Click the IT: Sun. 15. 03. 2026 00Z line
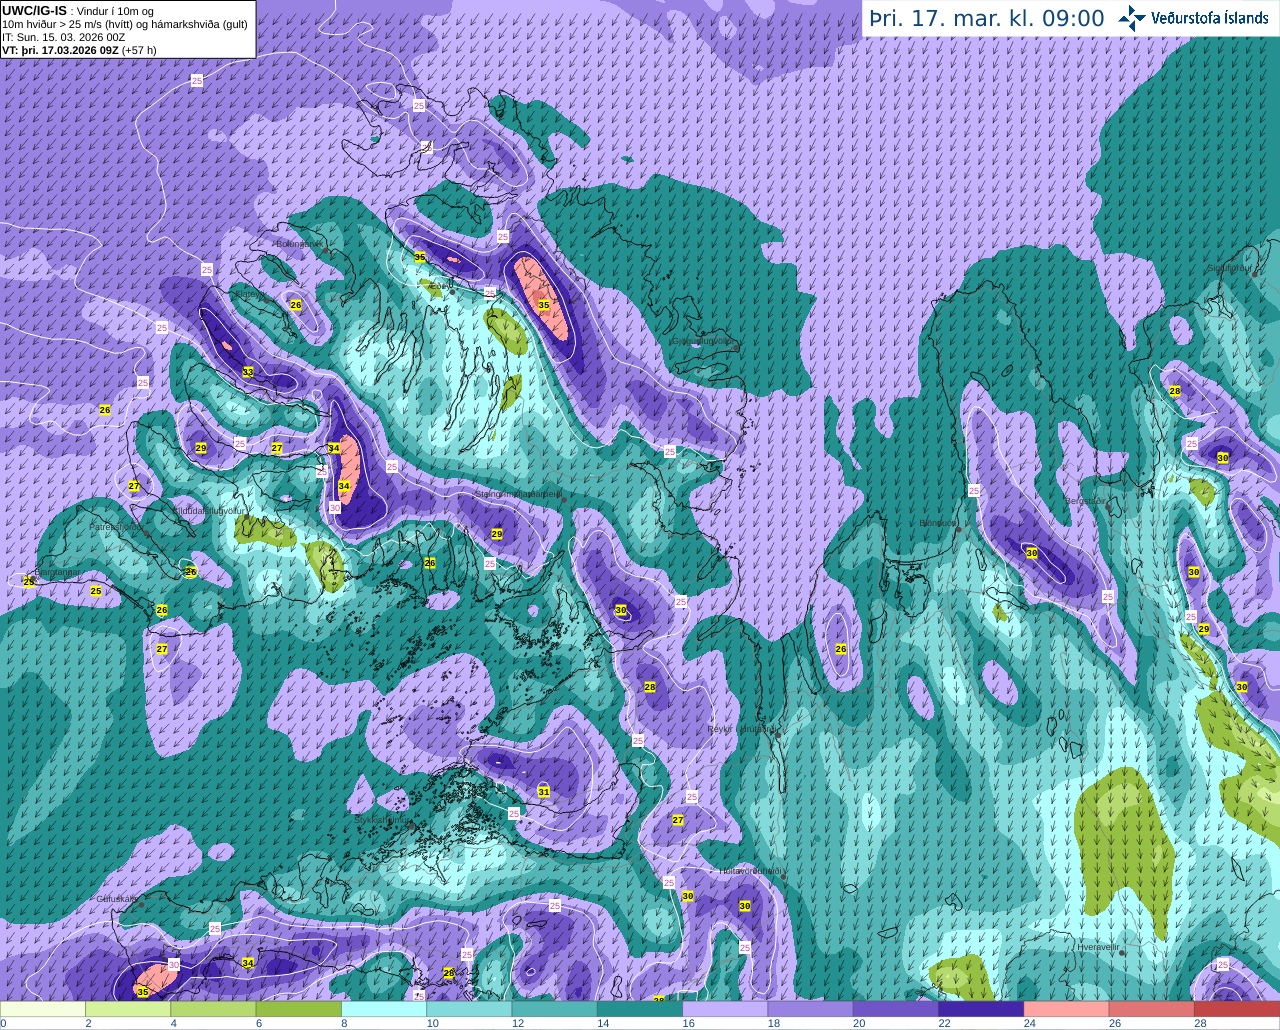 pos(64,37)
